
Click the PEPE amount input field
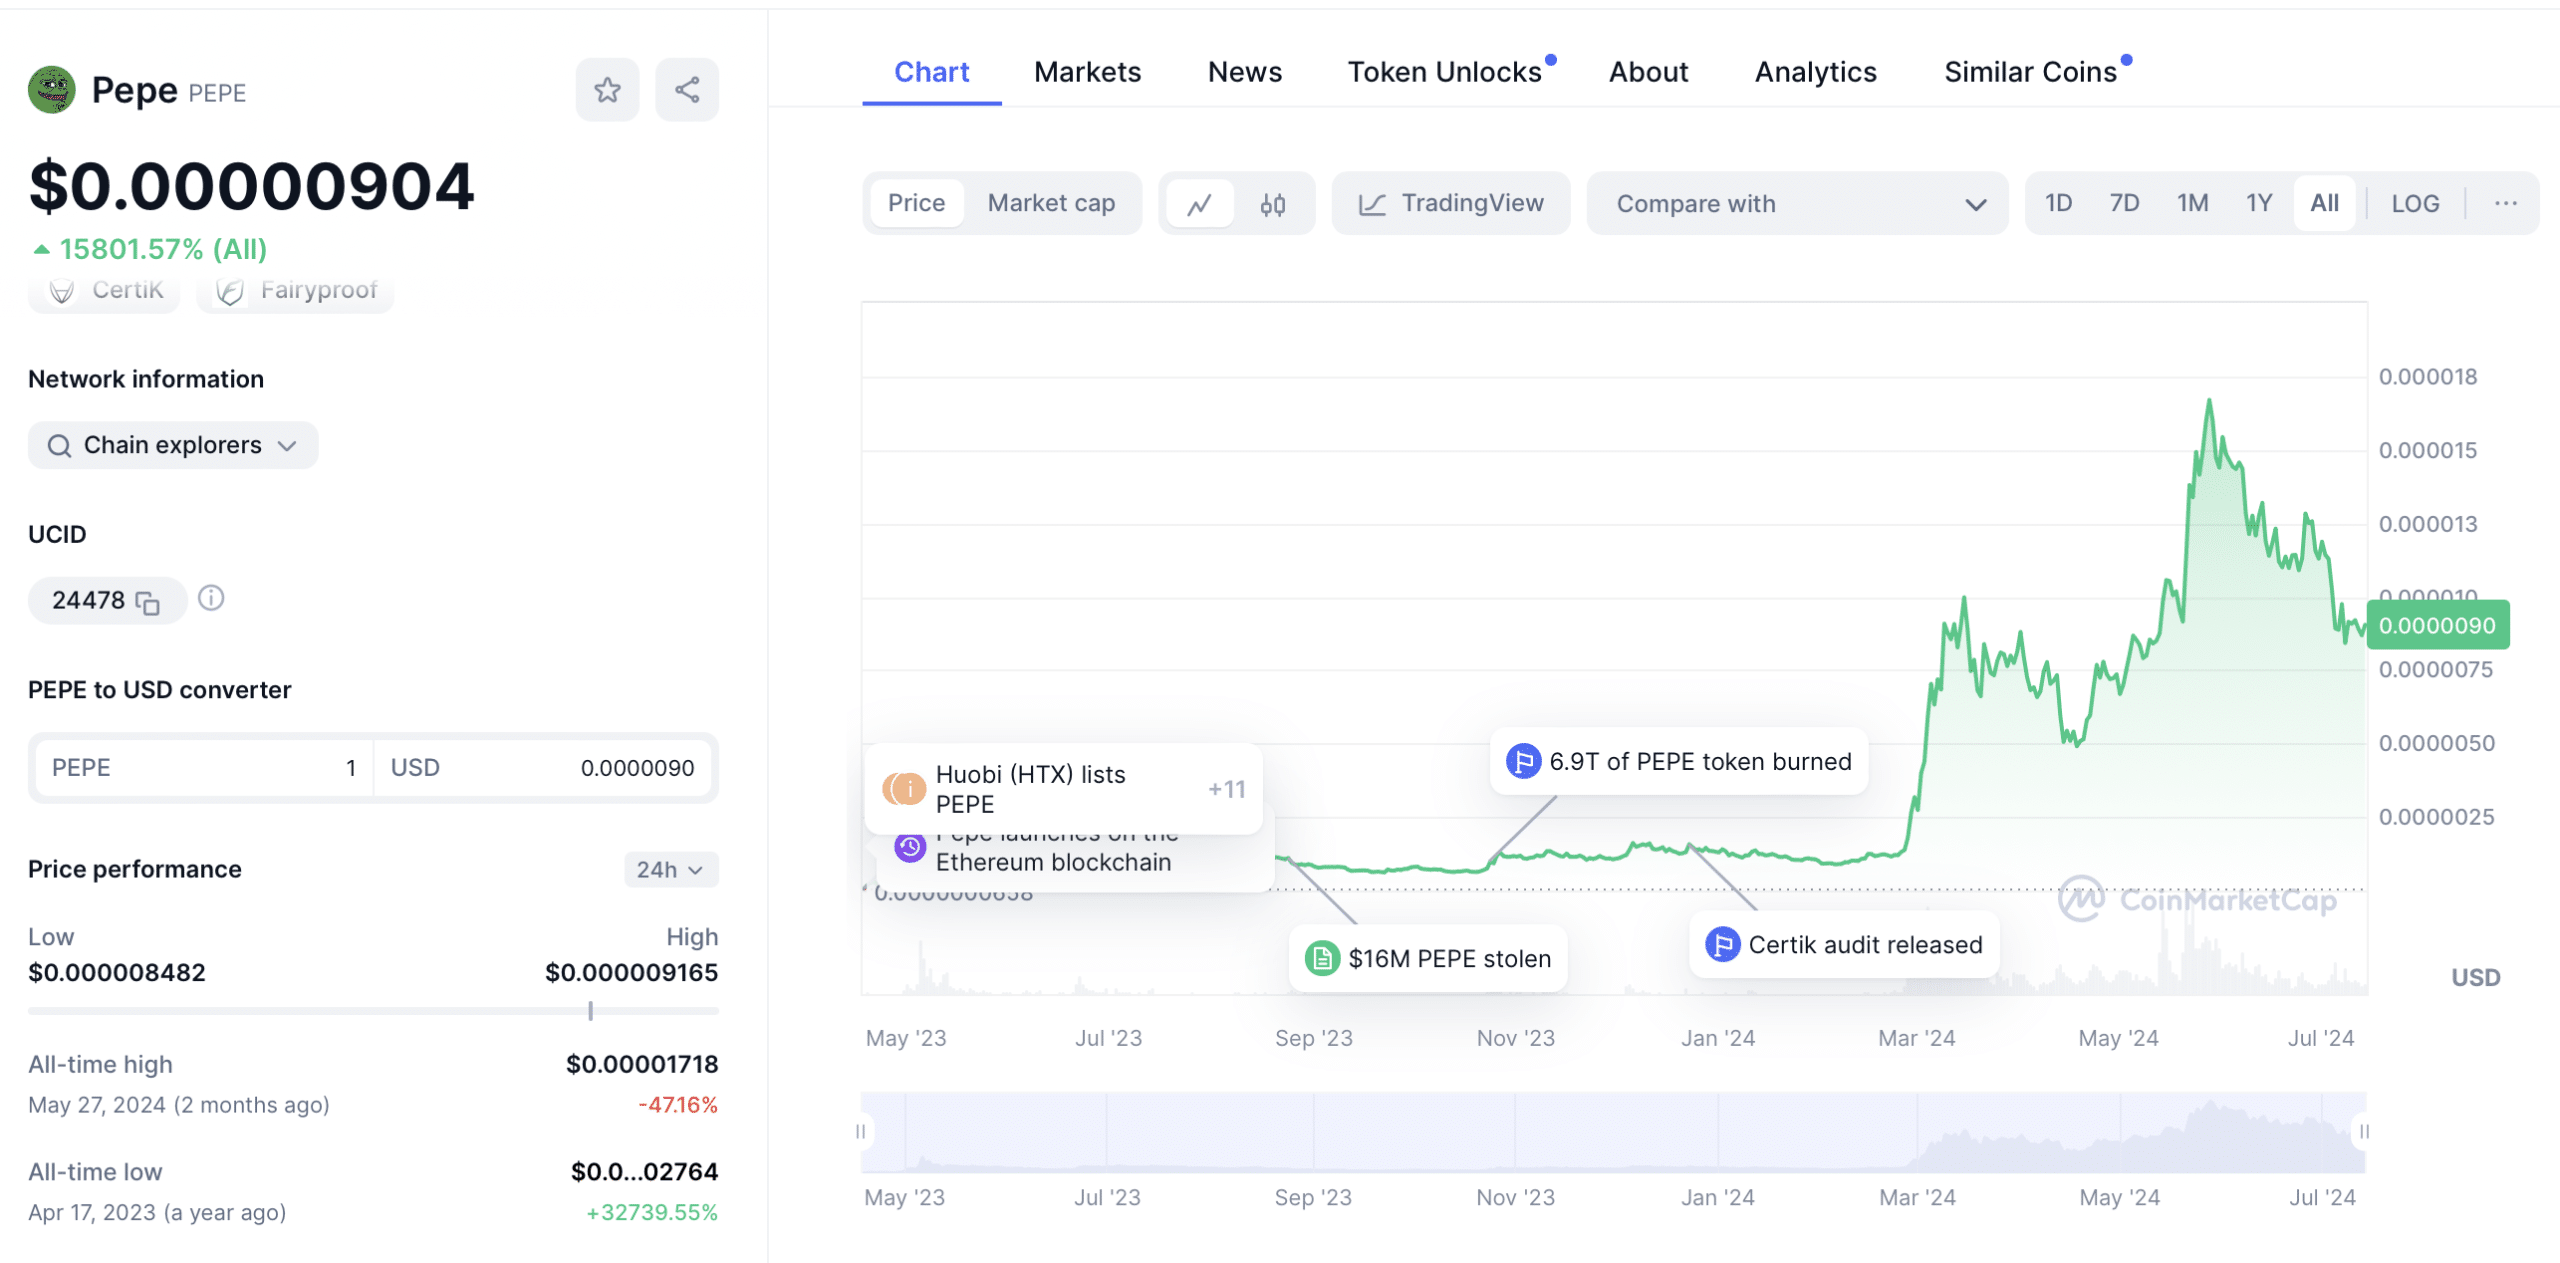[204, 768]
